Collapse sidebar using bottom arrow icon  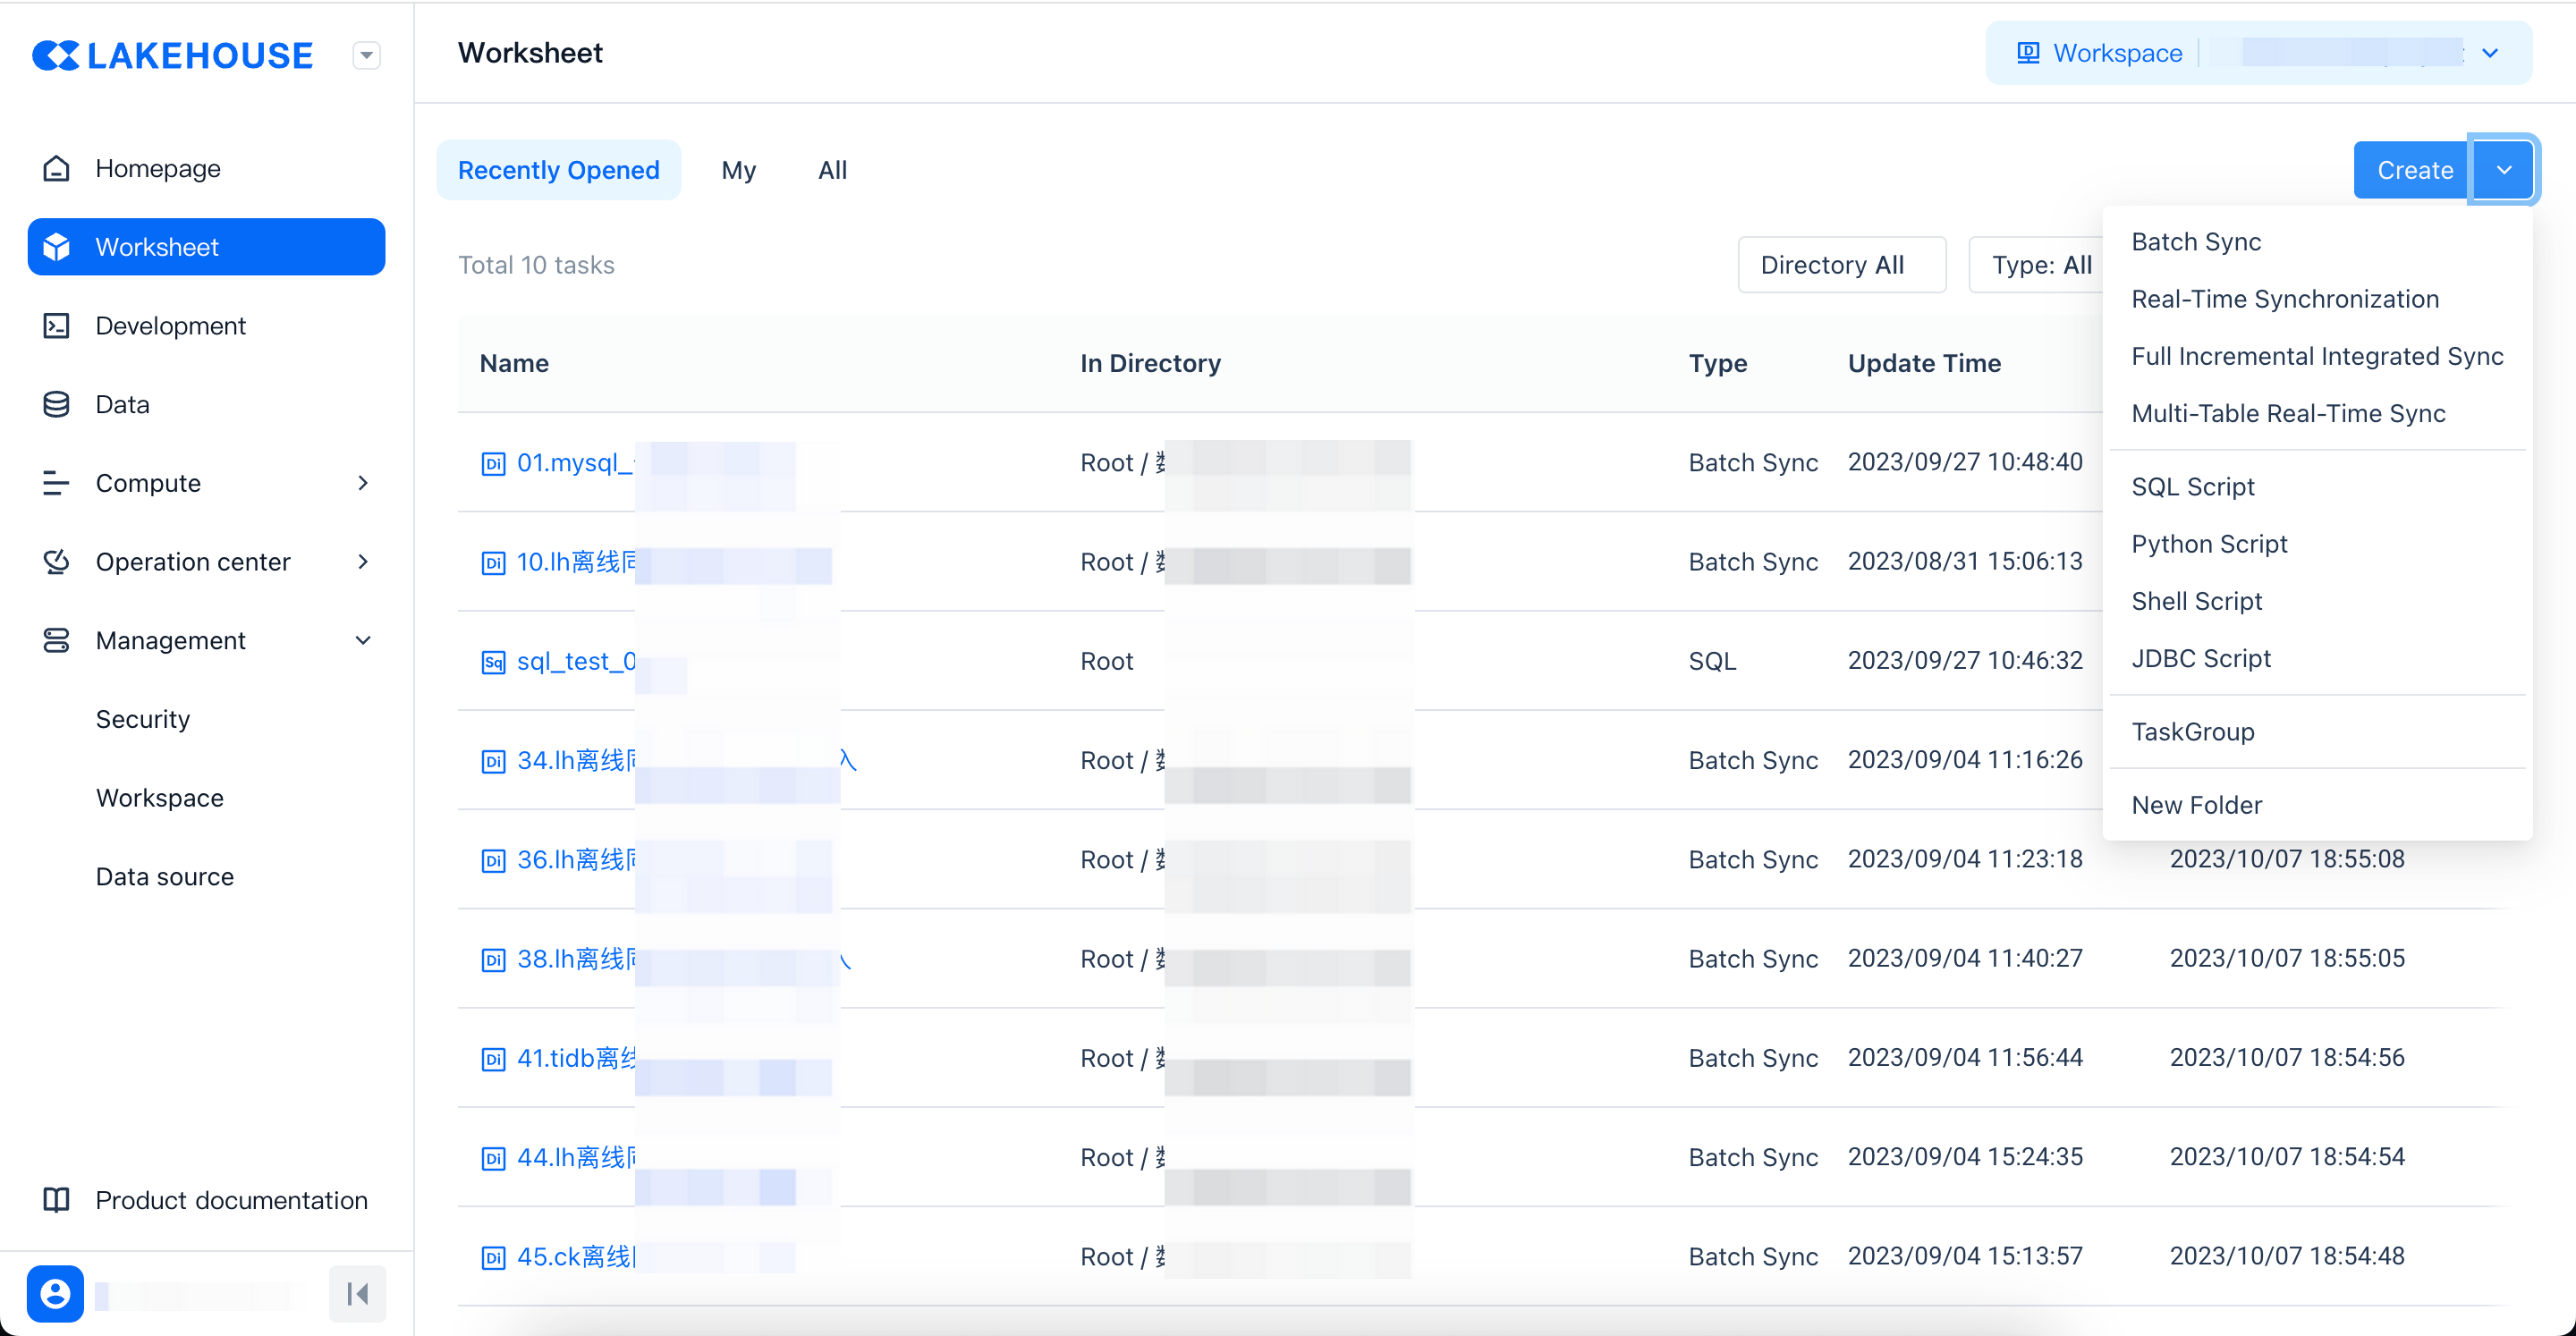pyautogui.click(x=357, y=1294)
